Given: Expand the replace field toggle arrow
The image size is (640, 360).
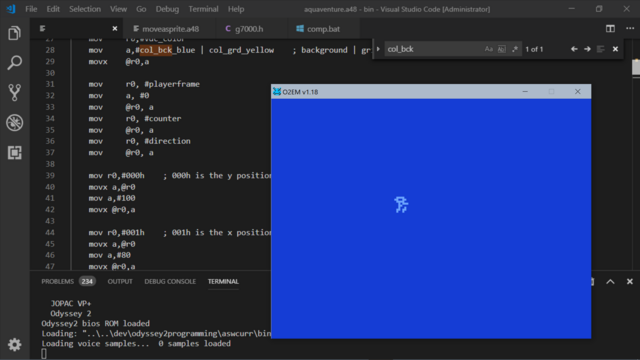Looking at the screenshot, I should (378, 49).
